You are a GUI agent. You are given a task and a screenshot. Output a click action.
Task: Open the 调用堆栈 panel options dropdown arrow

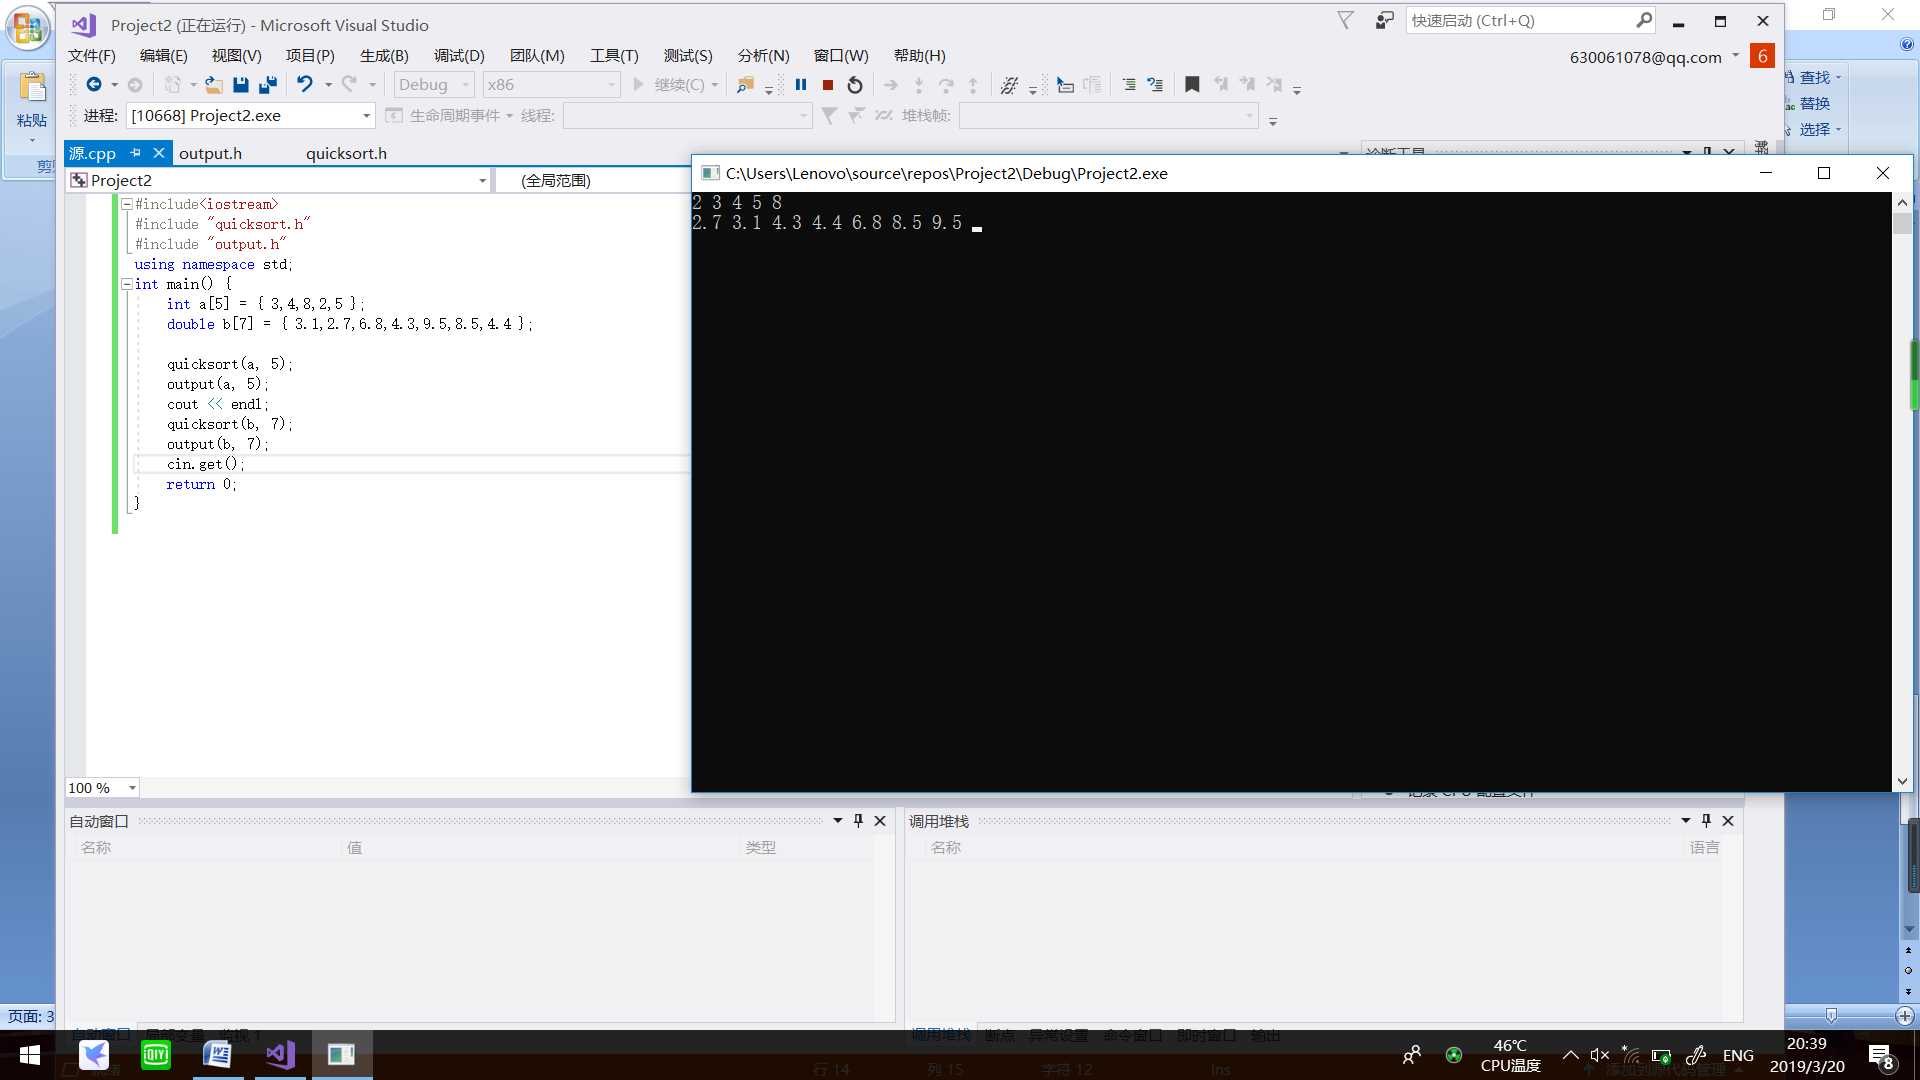[1686, 821]
